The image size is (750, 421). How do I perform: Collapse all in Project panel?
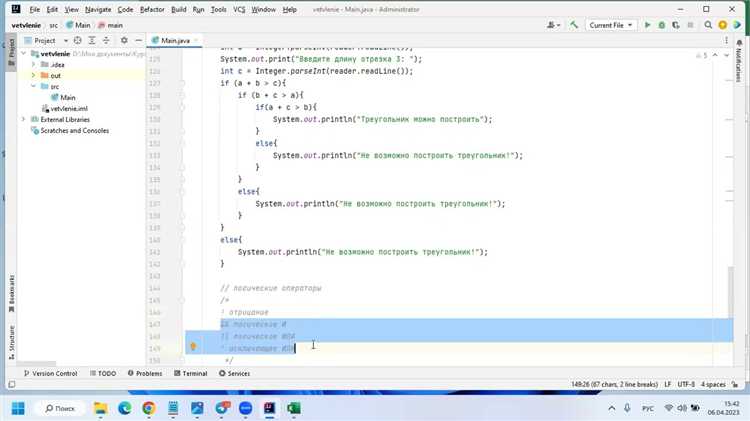pos(106,41)
